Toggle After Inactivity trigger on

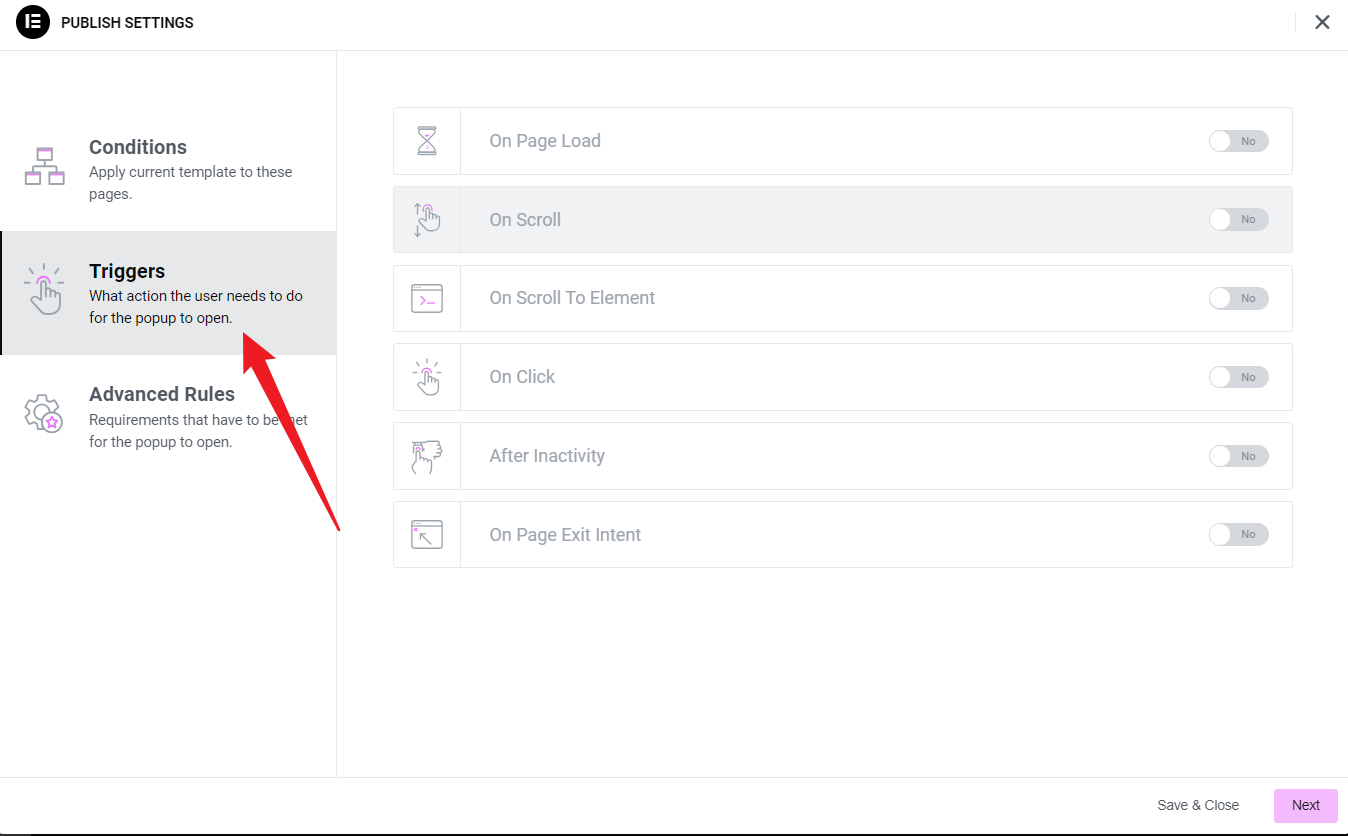pyautogui.click(x=1238, y=456)
